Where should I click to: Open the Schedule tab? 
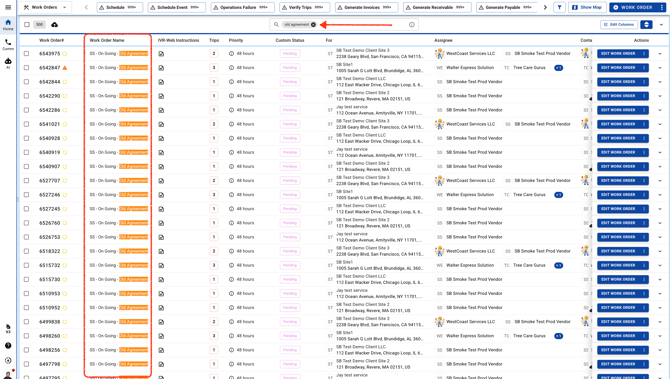[120, 7]
